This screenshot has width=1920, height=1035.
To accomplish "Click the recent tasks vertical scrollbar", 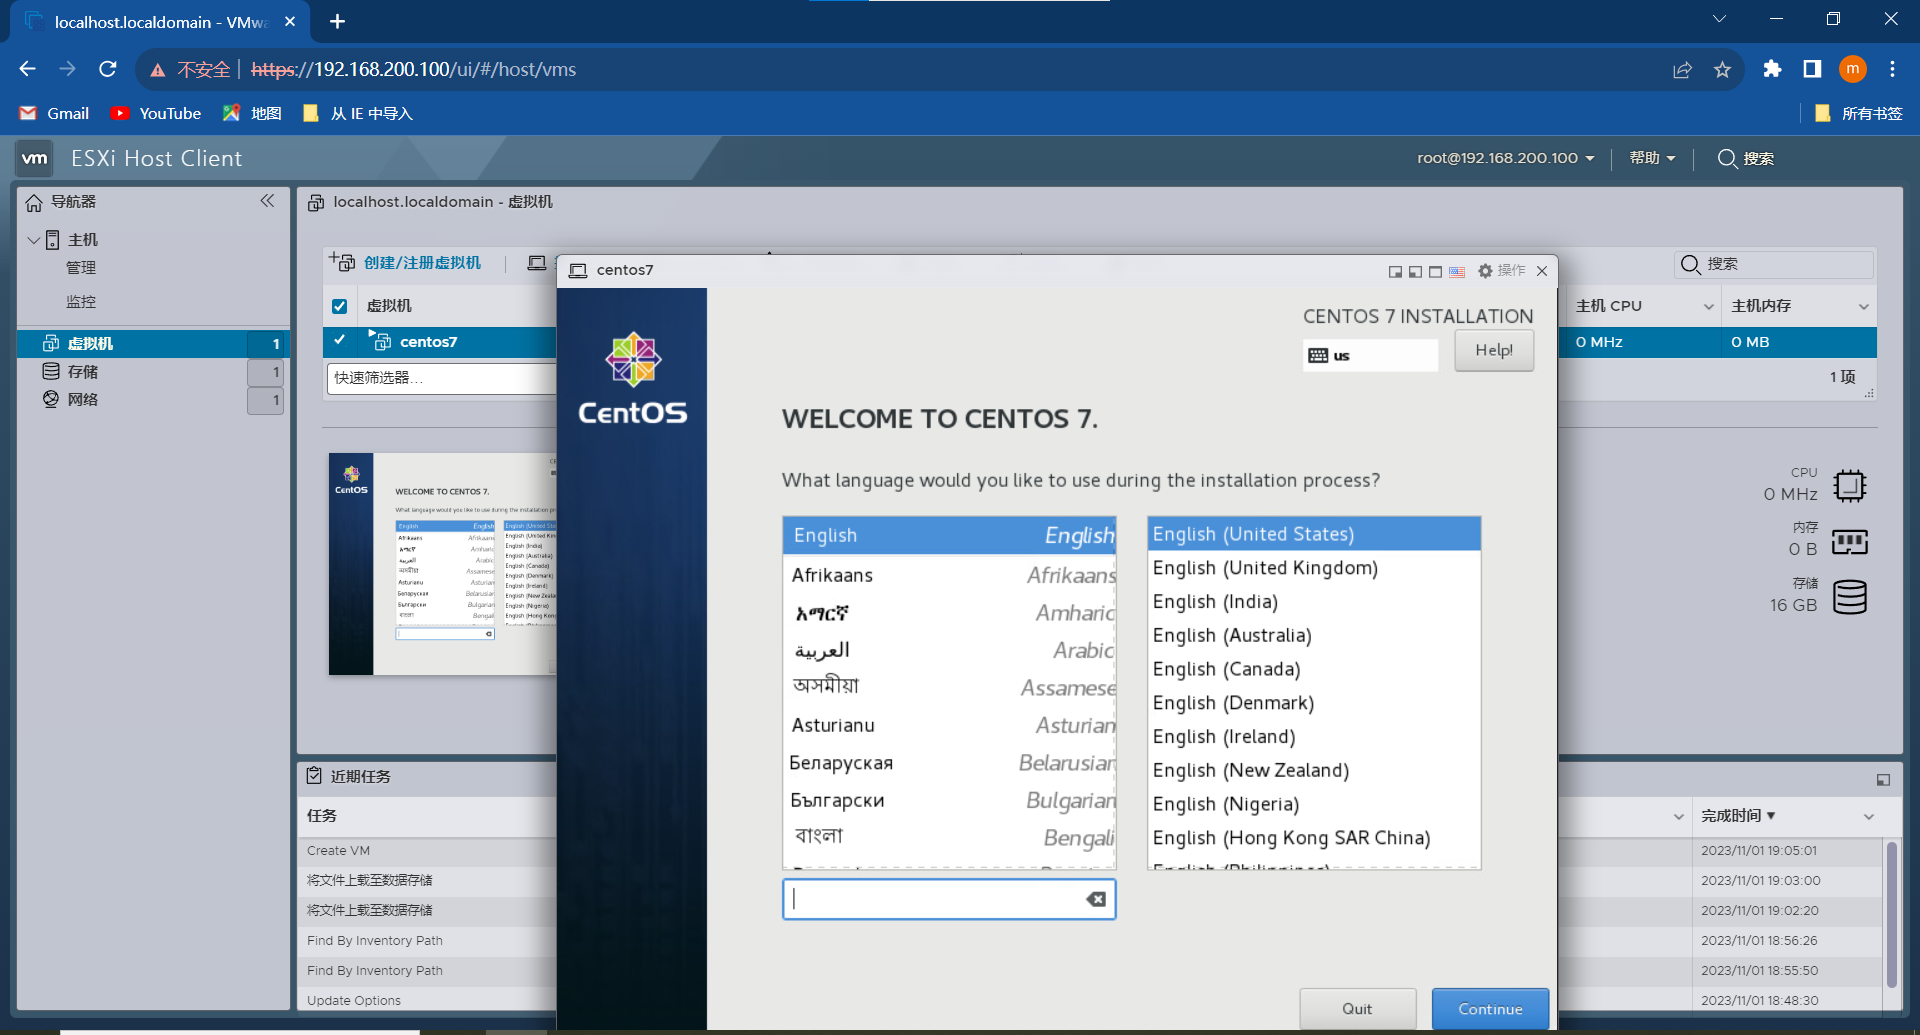I will 1891,915.
